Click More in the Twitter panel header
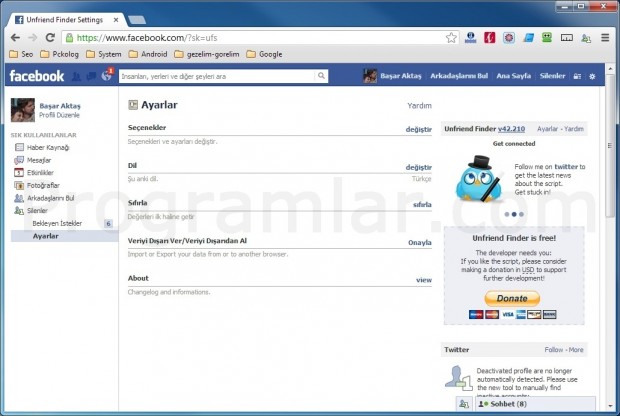This screenshot has width=620, height=416. click(576, 350)
